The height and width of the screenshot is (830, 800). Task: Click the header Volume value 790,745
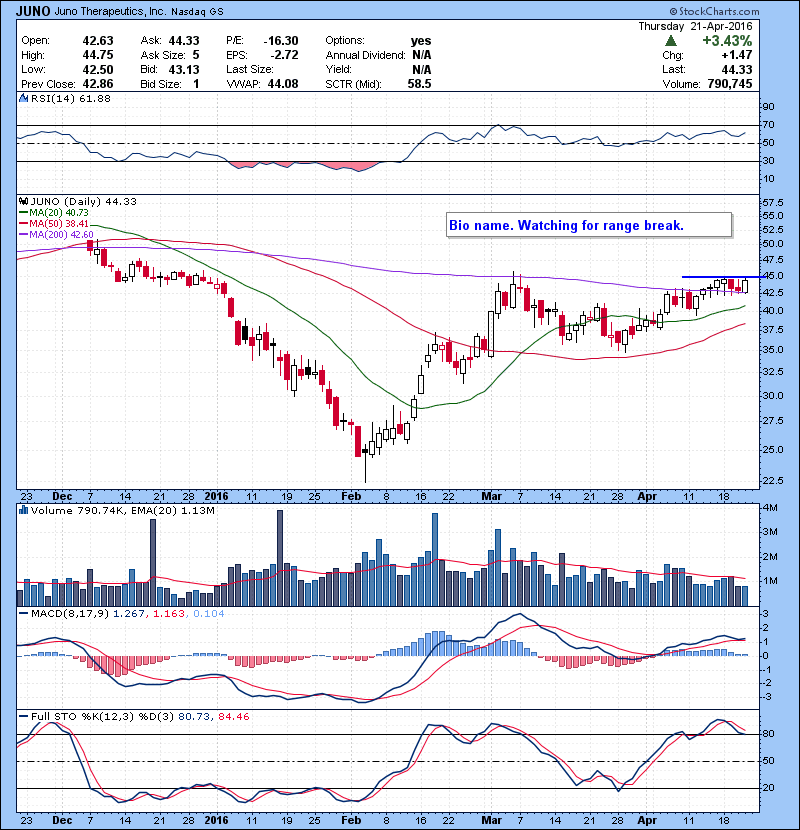click(x=730, y=84)
